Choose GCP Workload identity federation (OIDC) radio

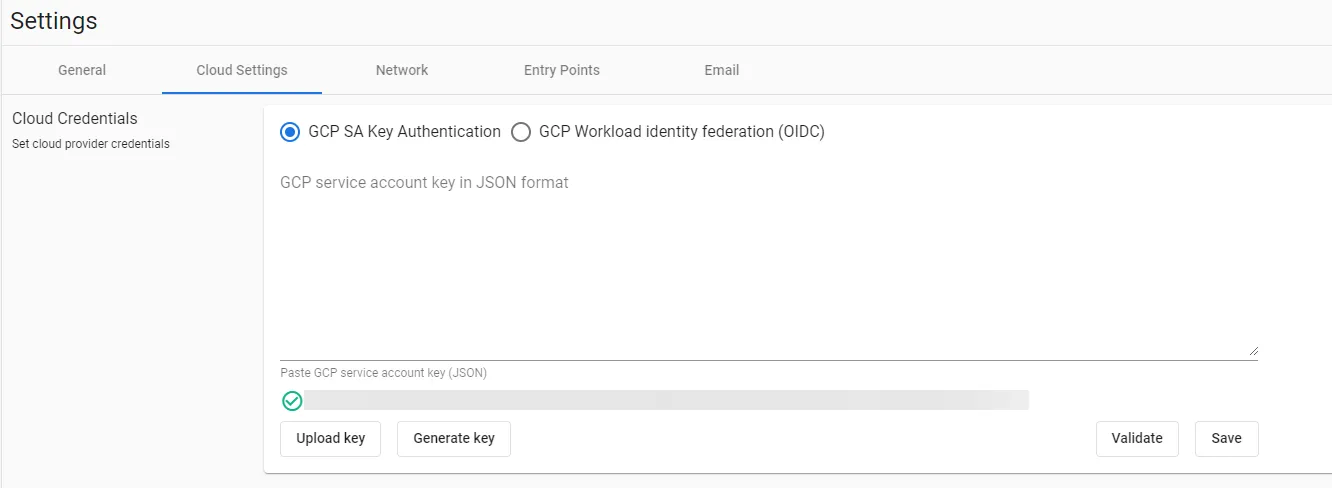point(521,132)
